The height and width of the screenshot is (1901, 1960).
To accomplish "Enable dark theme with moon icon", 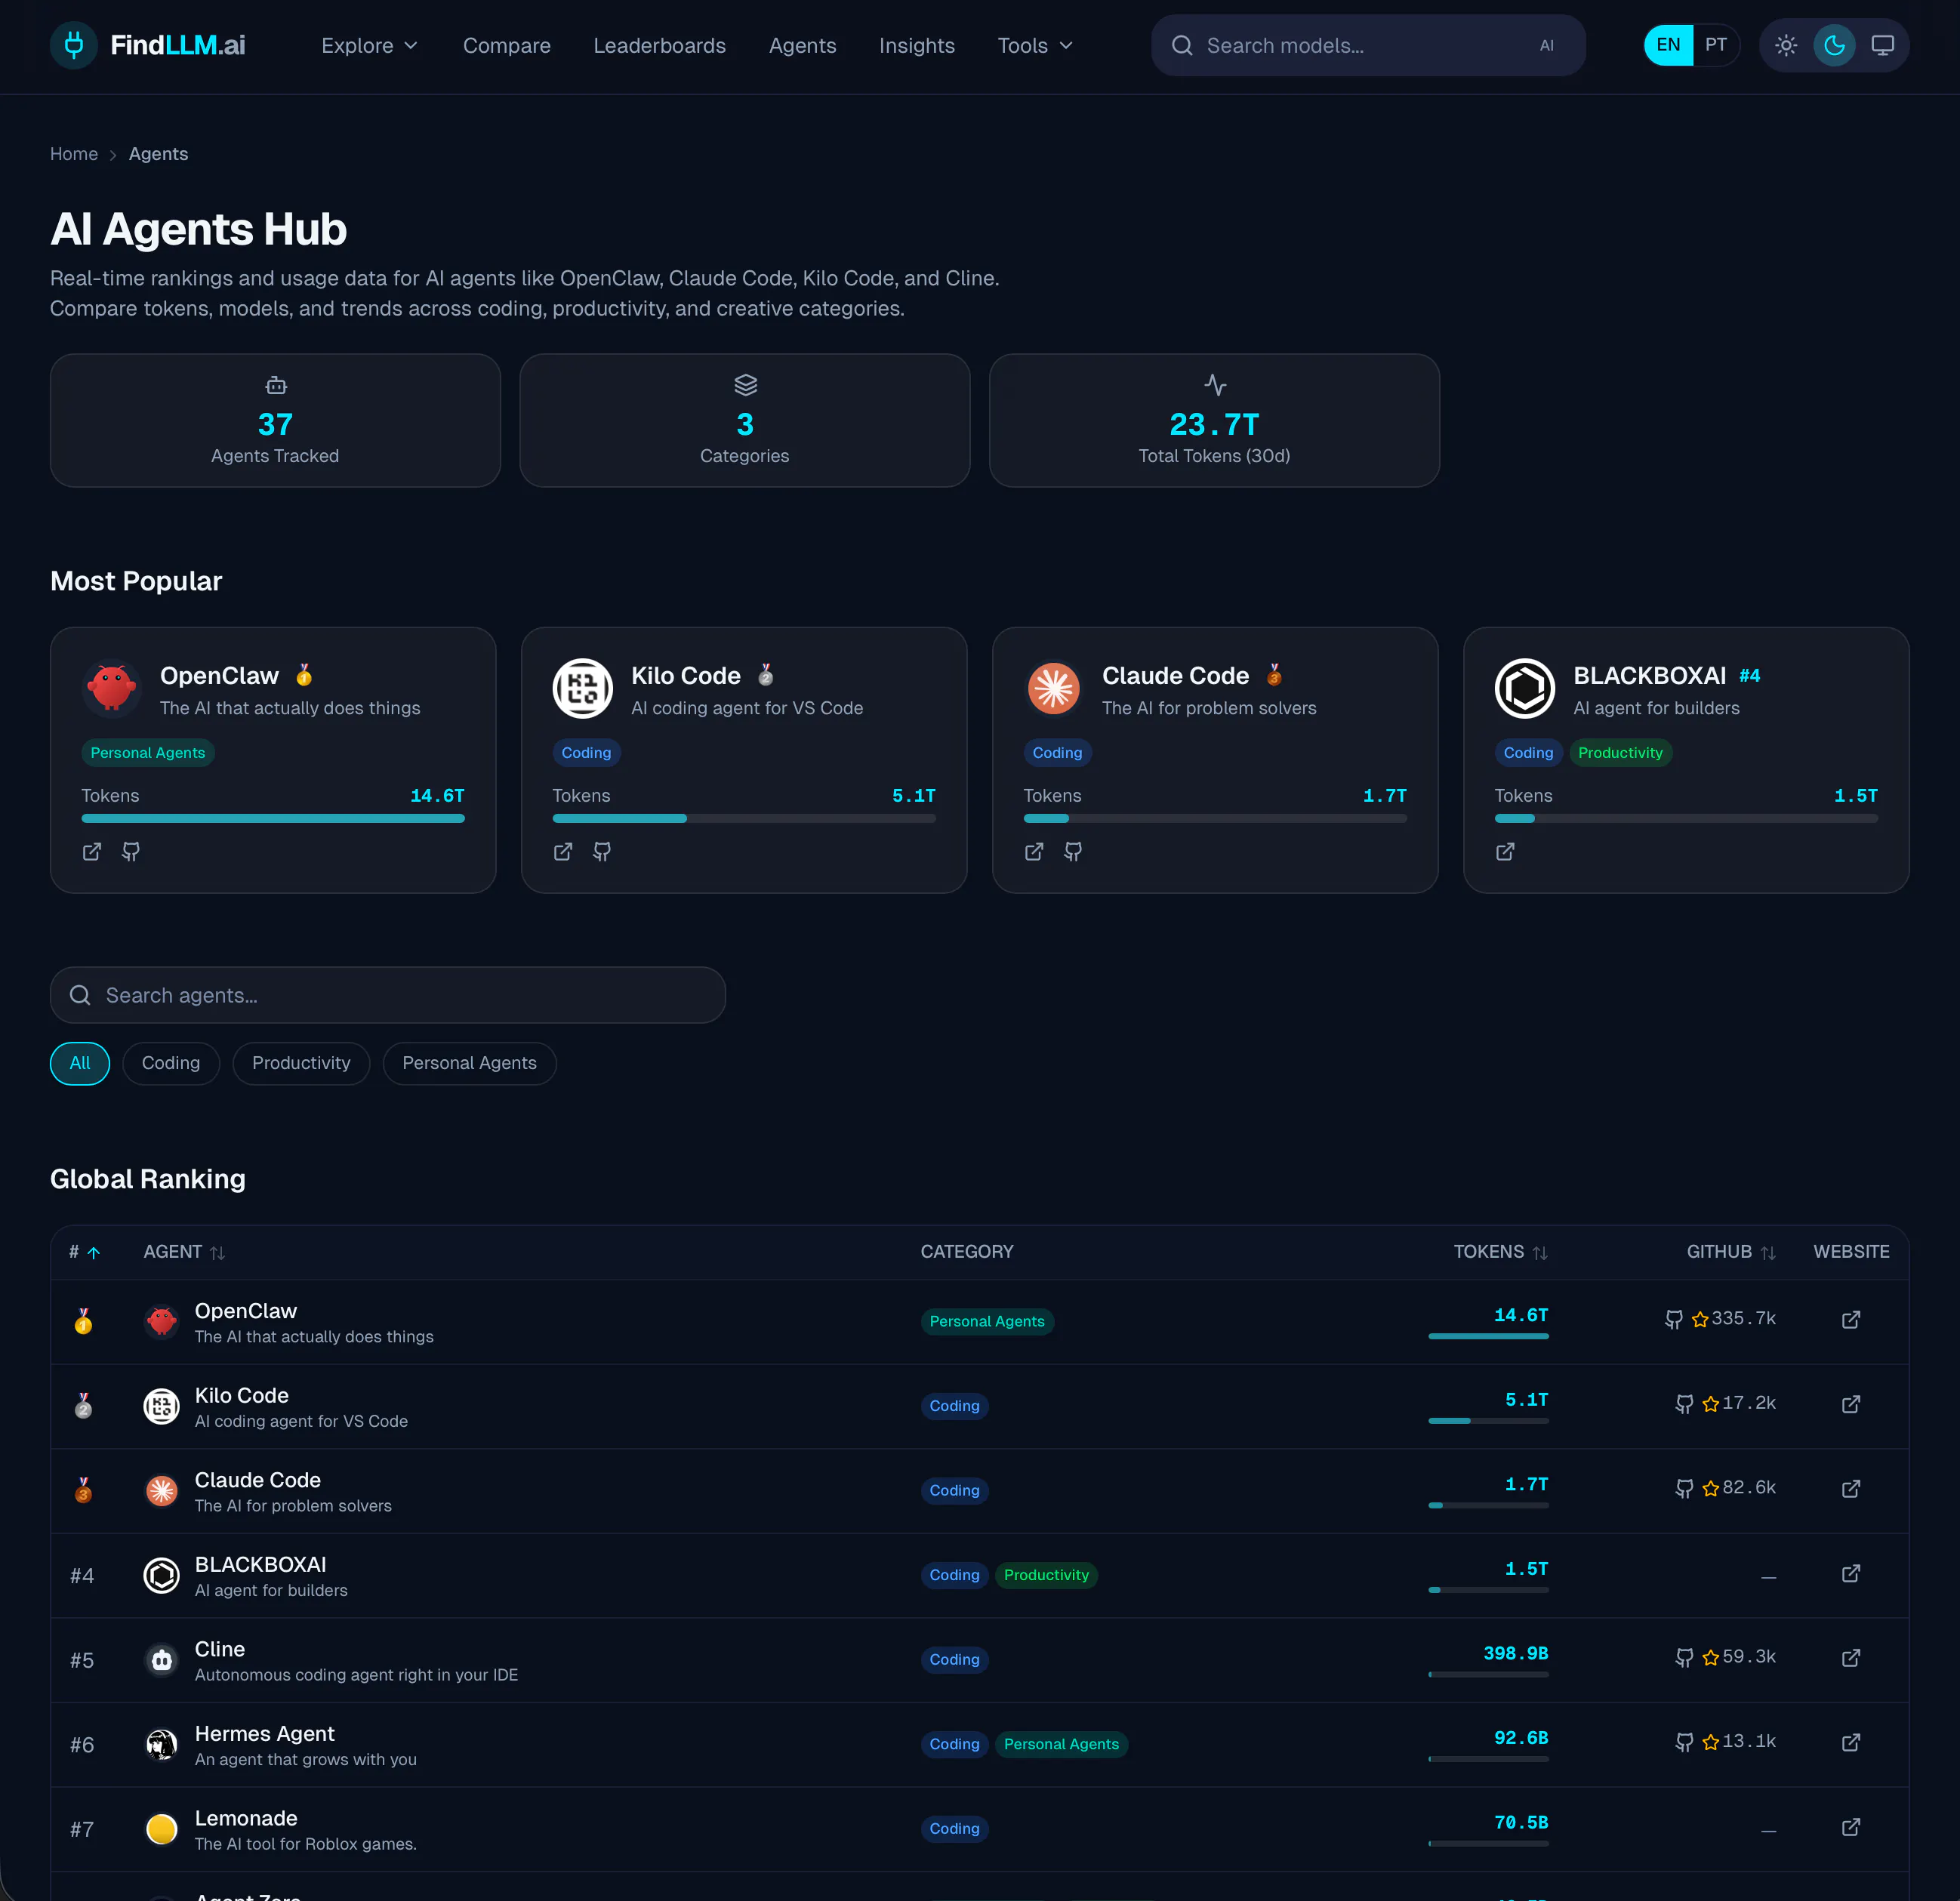I will point(1834,45).
